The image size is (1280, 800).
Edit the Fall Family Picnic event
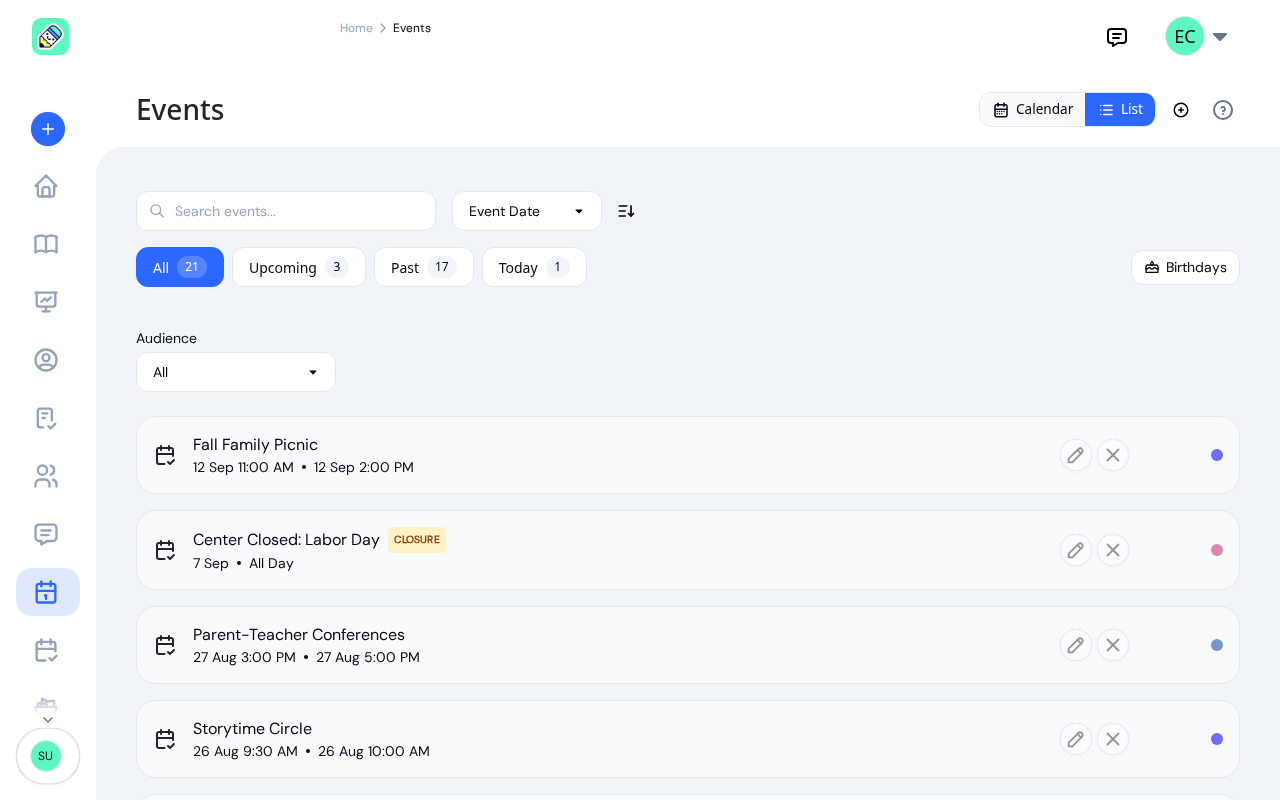(x=1076, y=455)
